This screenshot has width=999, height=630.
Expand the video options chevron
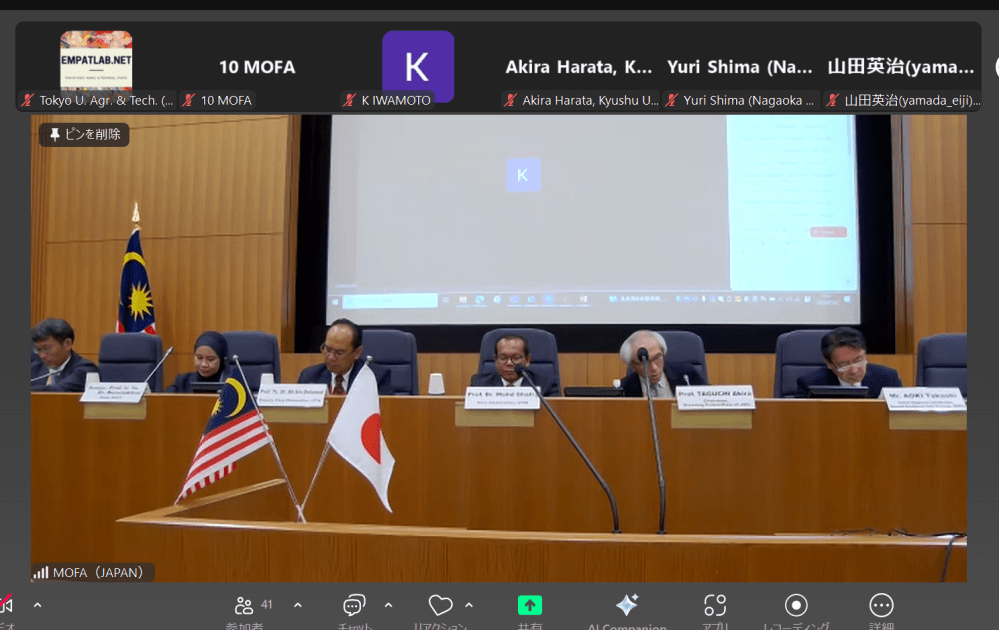tap(37, 604)
